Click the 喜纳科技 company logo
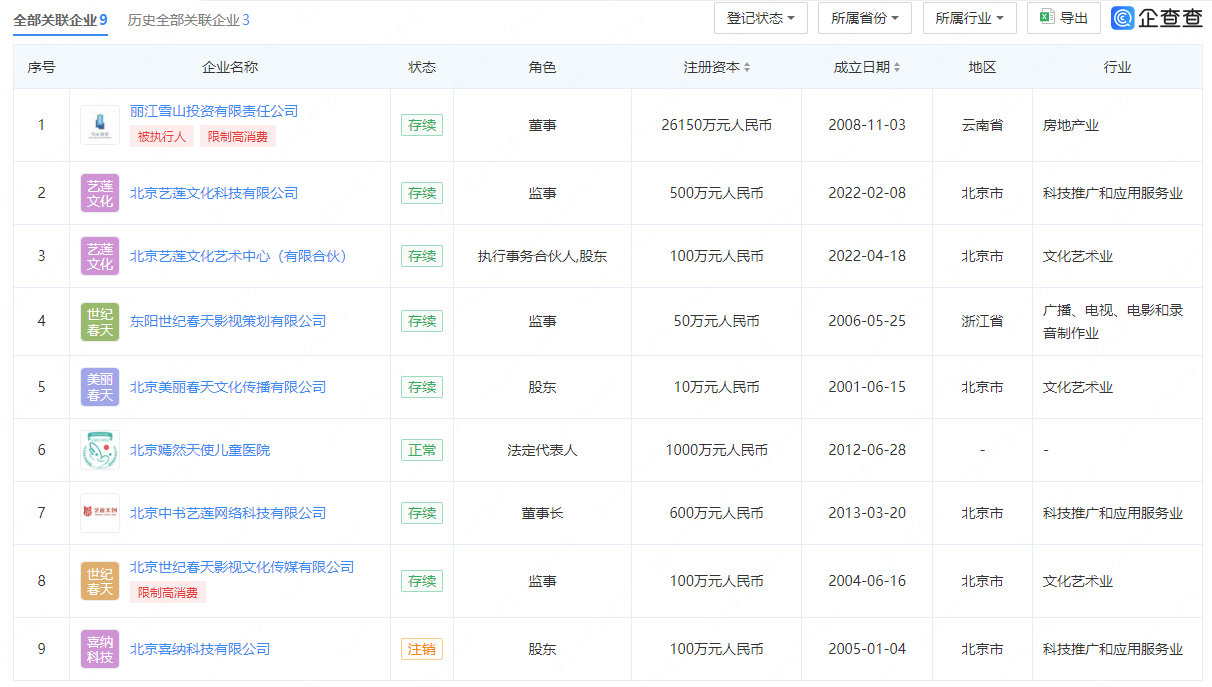Screen dimensions: 1212x687 click(x=100, y=649)
